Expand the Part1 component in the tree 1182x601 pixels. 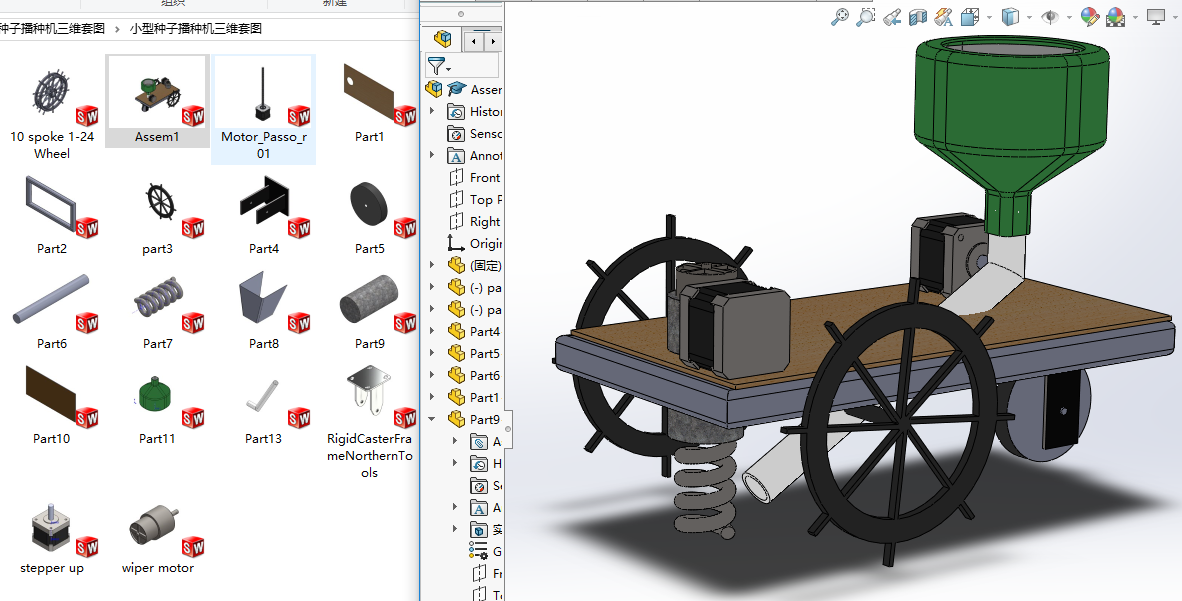click(x=432, y=397)
